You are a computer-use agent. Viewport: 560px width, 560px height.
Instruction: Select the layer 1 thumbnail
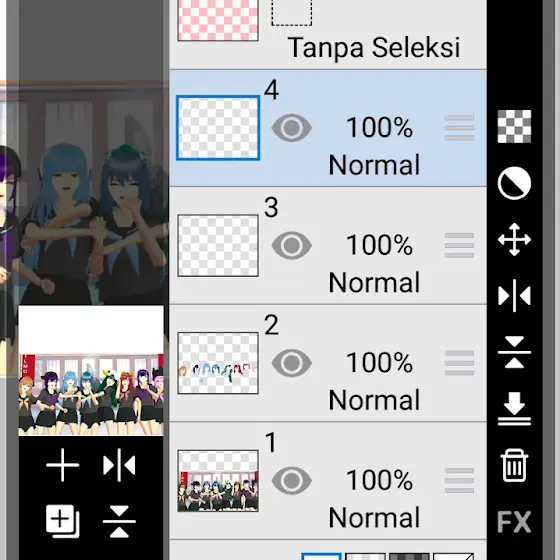(218, 481)
